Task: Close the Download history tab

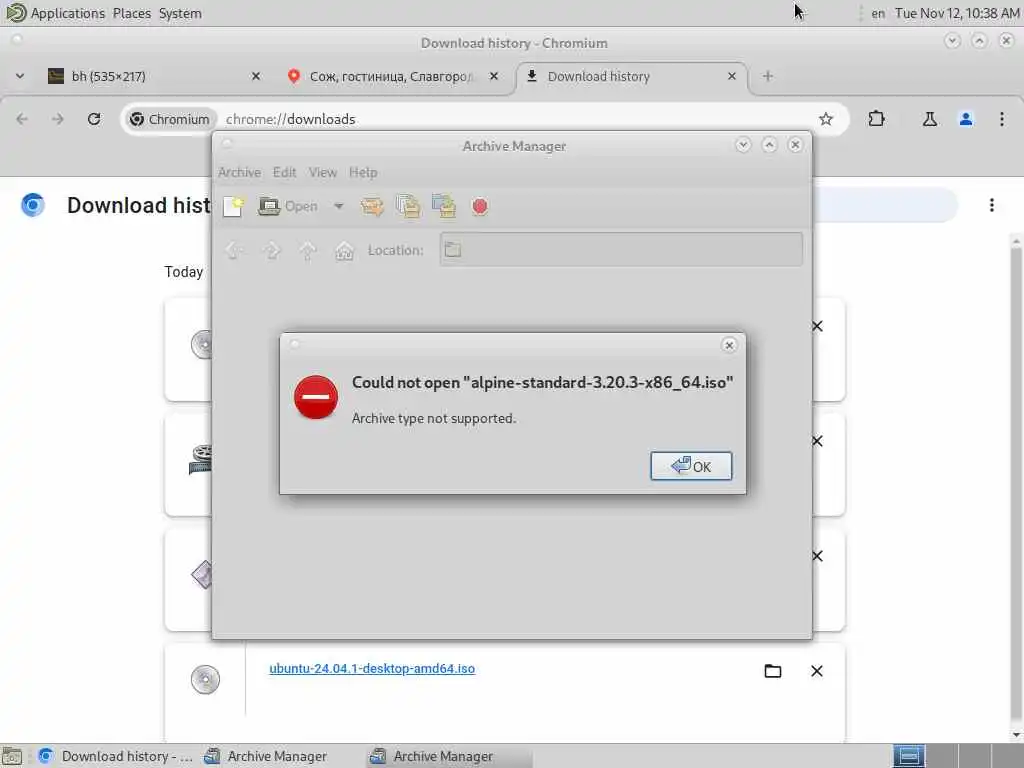Action: point(732,76)
